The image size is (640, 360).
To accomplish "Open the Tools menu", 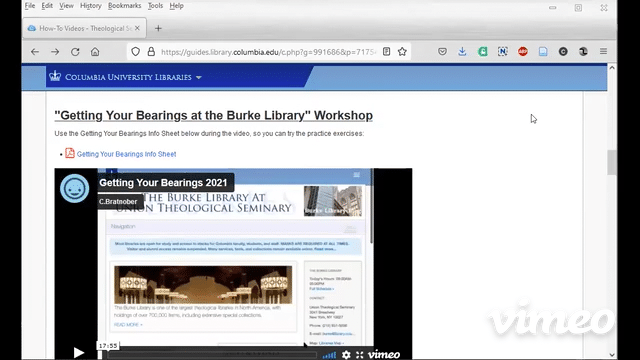I will pyautogui.click(x=155, y=6).
